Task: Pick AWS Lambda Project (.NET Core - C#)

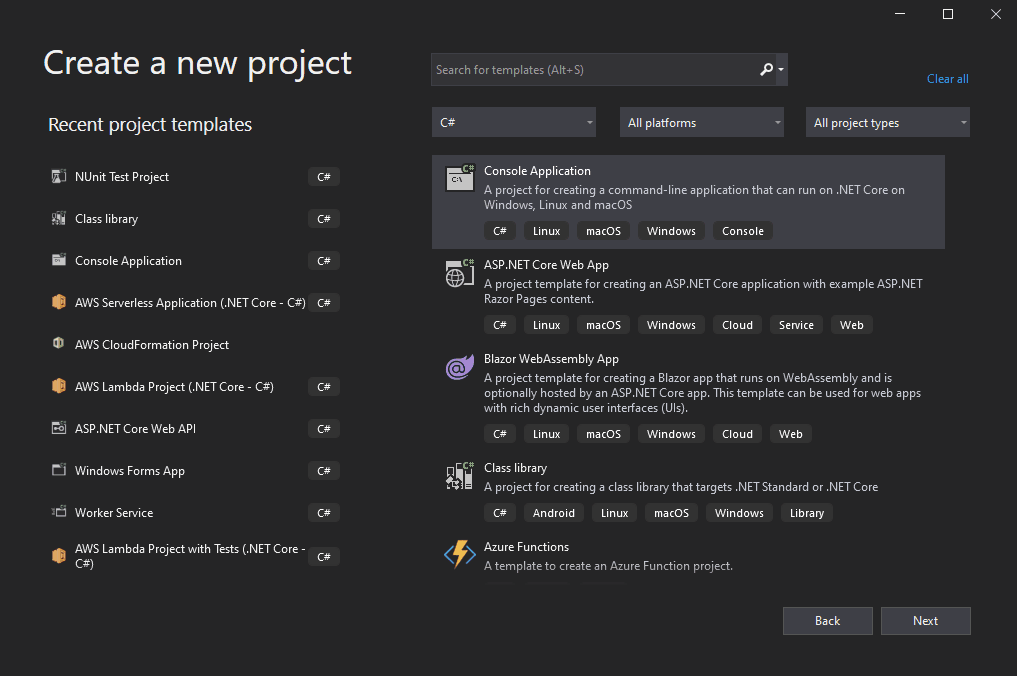Action: [x=174, y=387]
